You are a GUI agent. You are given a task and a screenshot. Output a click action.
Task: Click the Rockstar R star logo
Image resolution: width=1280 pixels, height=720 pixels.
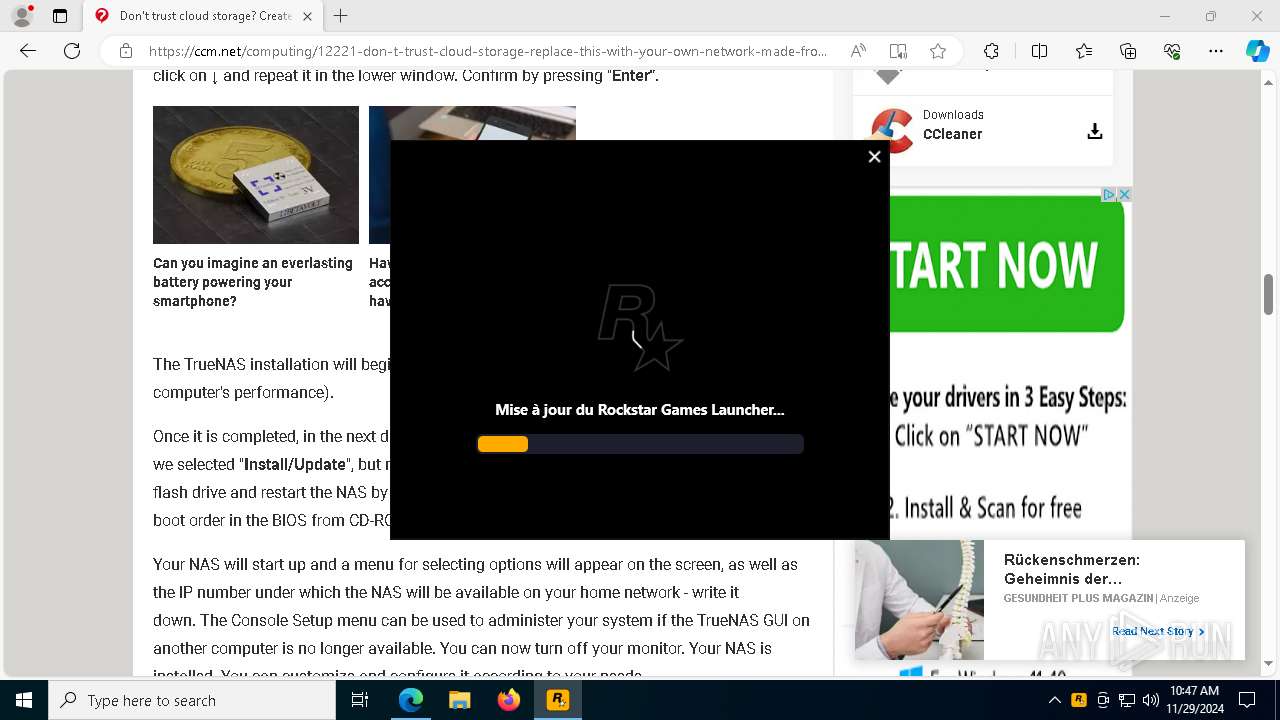click(640, 328)
